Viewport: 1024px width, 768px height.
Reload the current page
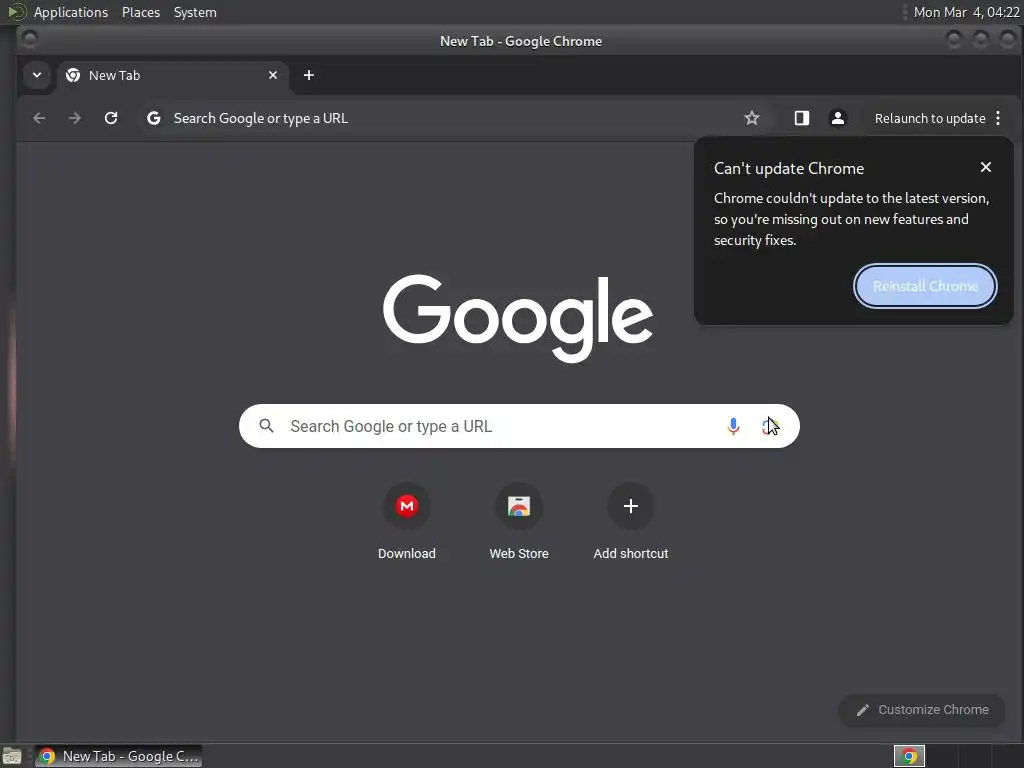pyautogui.click(x=111, y=118)
